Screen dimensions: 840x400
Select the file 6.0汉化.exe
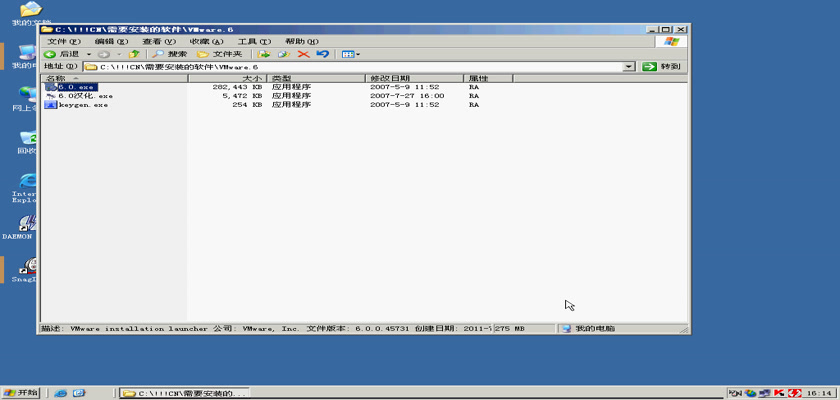point(86,96)
